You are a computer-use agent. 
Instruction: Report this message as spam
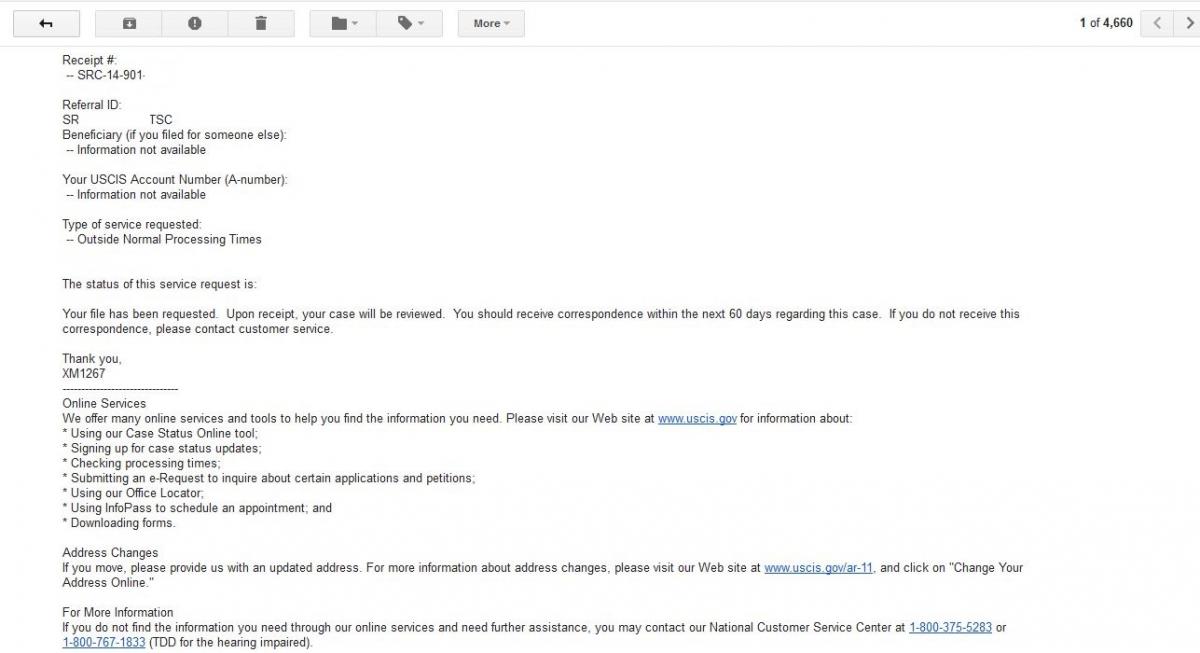(194, 23)
